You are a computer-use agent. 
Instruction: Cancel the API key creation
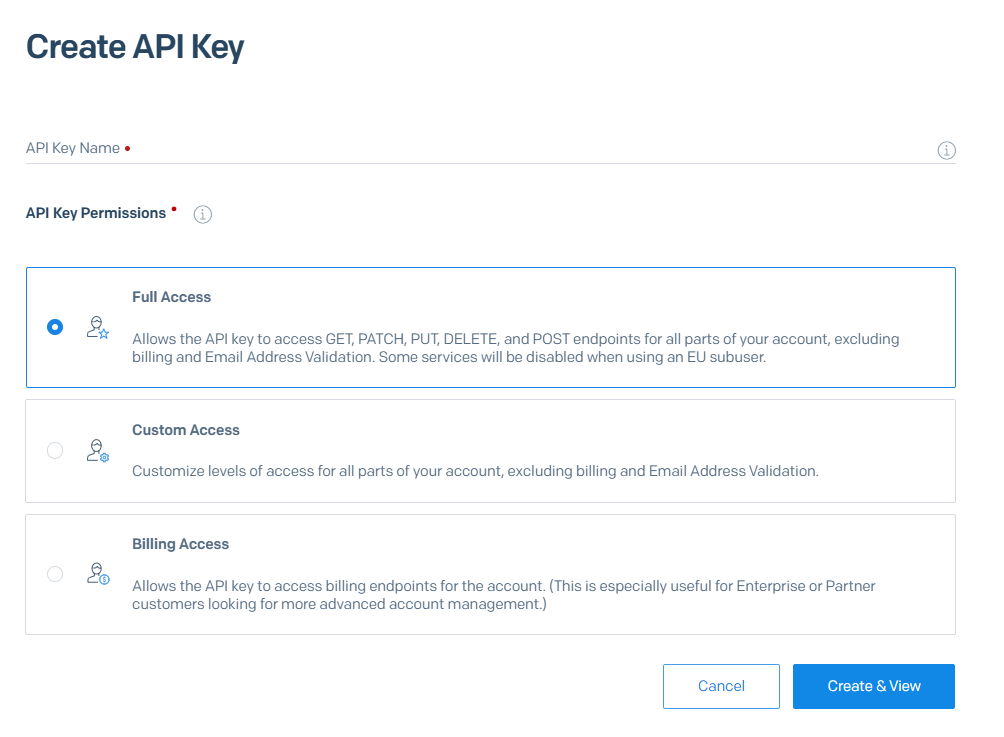click(721, 686)
